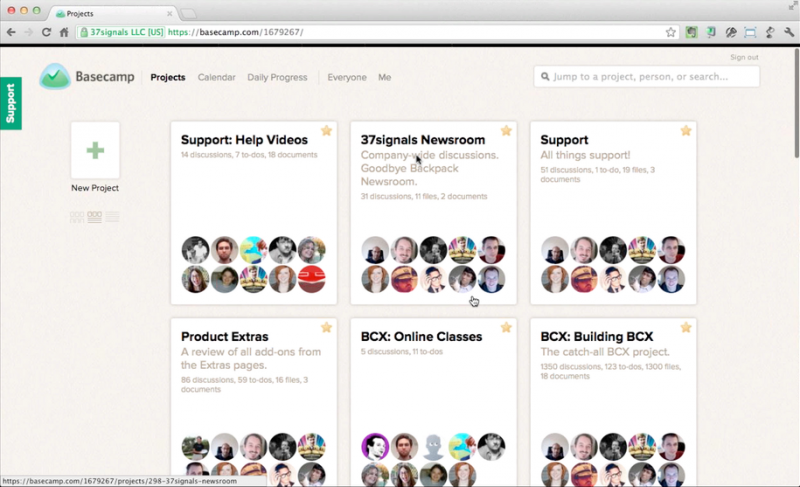Bookmark this page with the address bar star
This screenshot has height=487, width=800.
click(671, 32)
